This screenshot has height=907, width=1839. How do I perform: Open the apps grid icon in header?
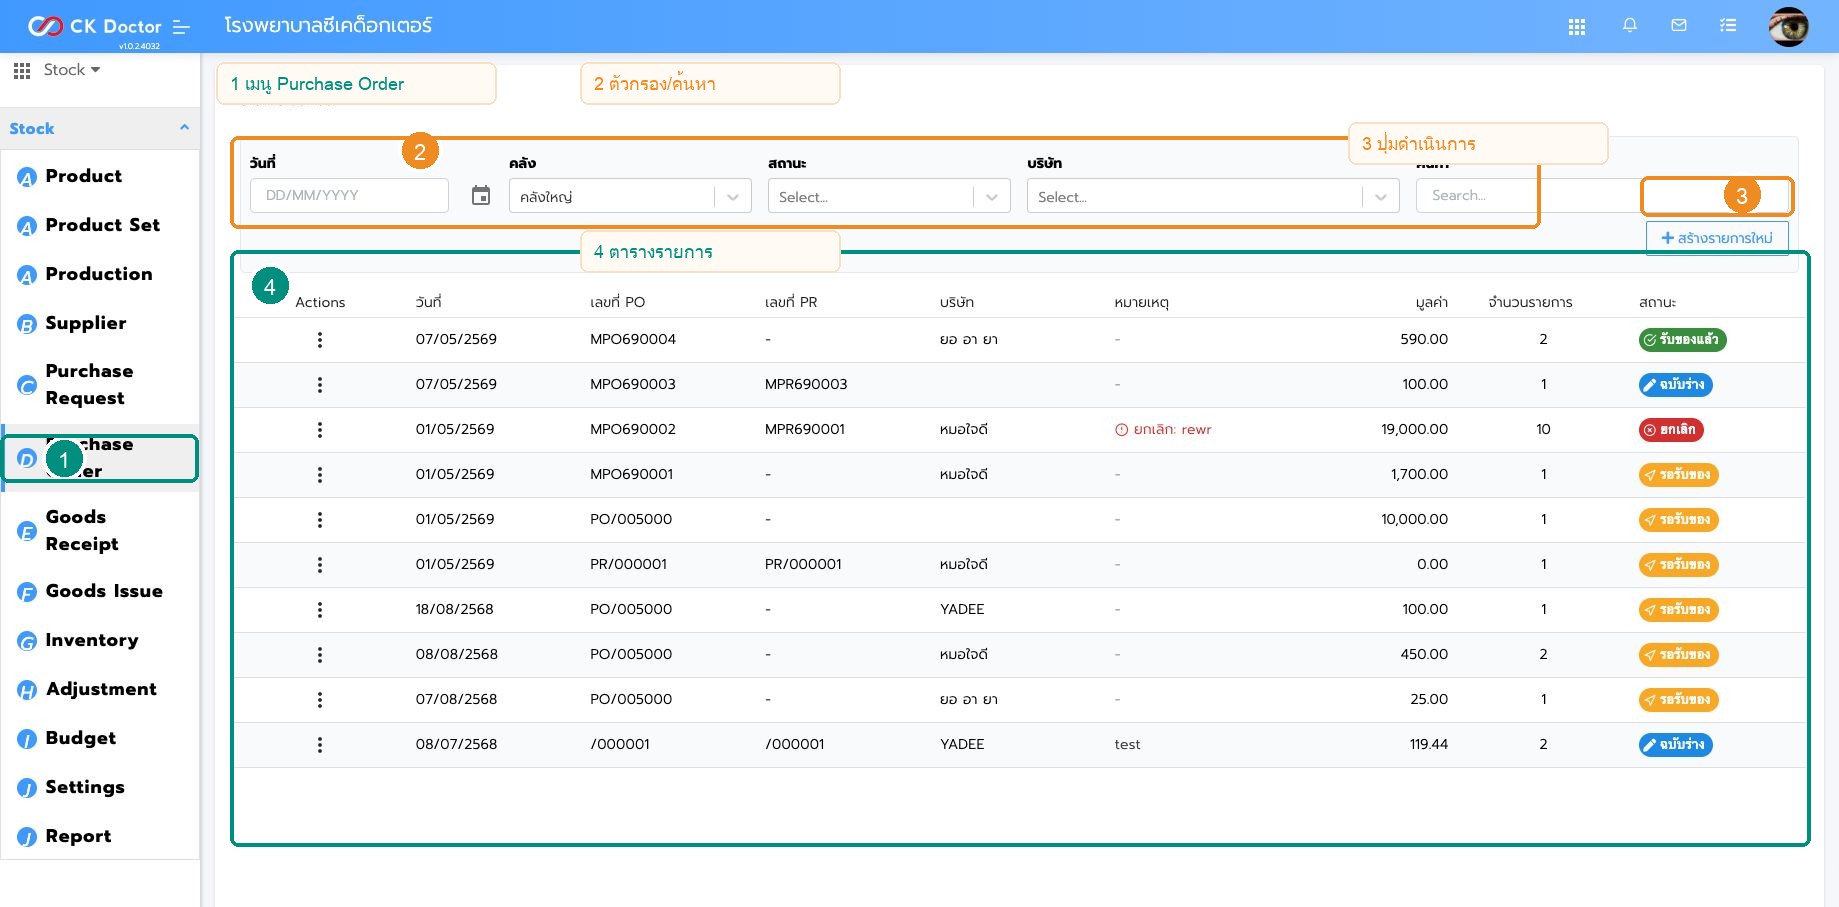click(x=1577, y=27)
